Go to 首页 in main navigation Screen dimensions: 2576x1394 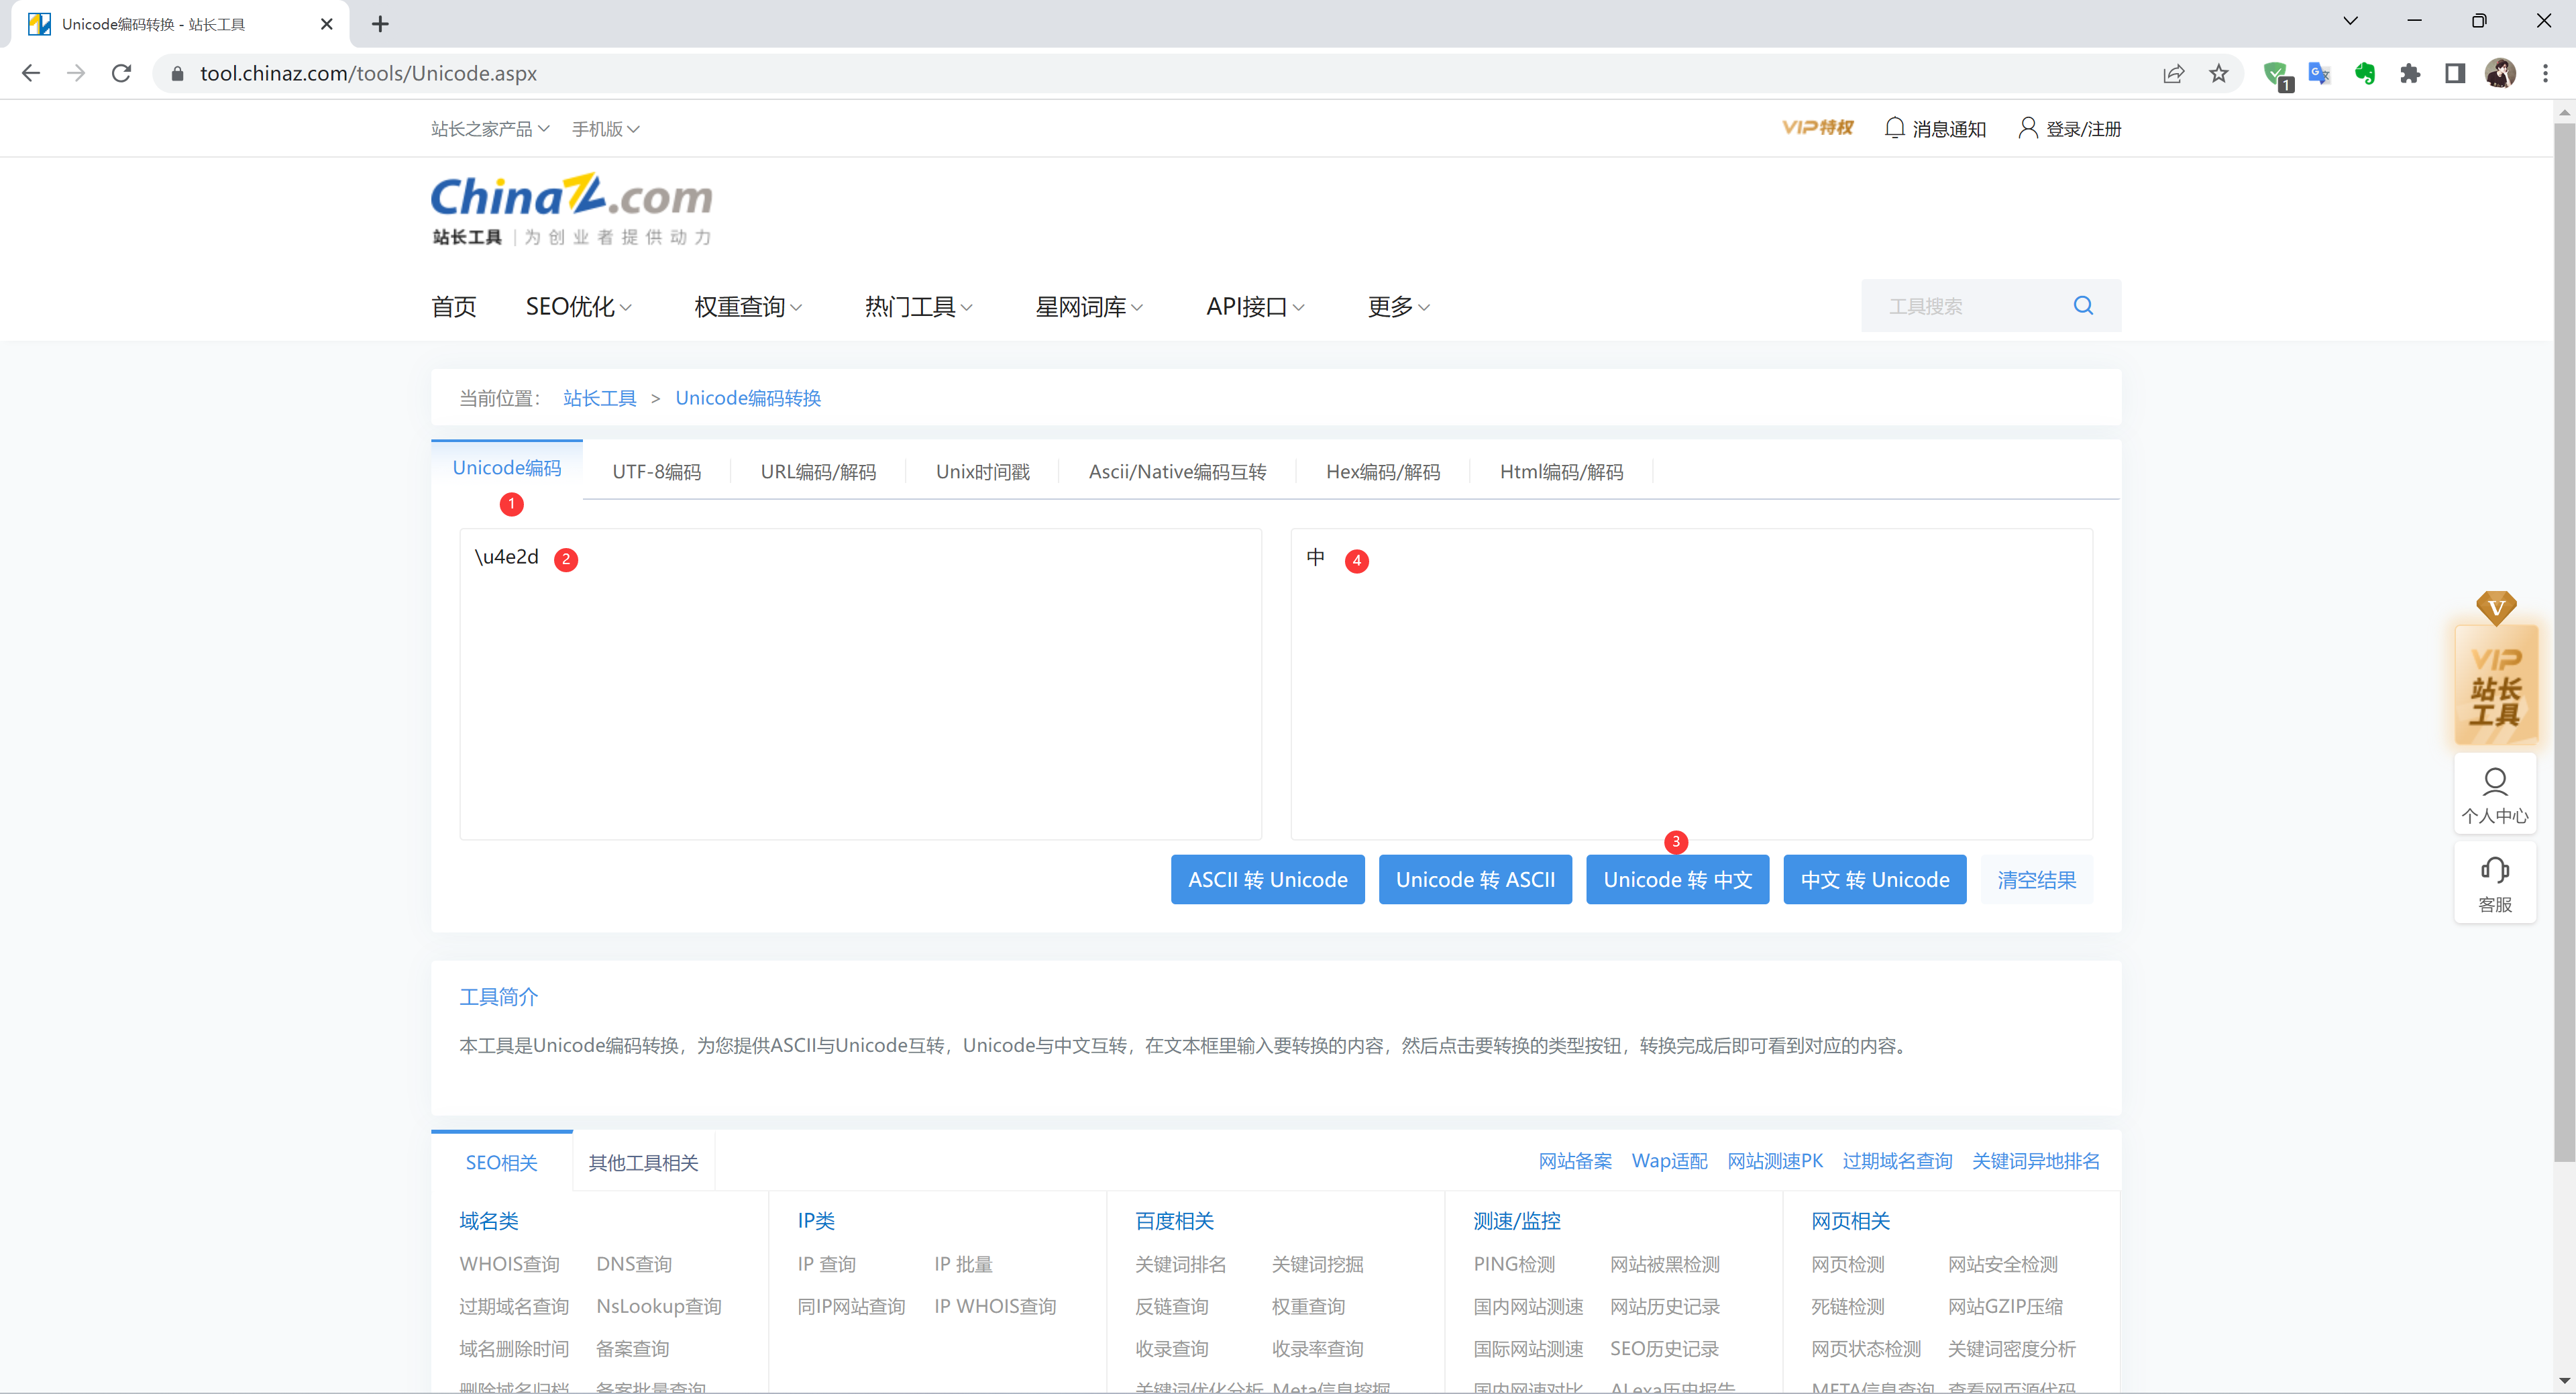point(454,306)
